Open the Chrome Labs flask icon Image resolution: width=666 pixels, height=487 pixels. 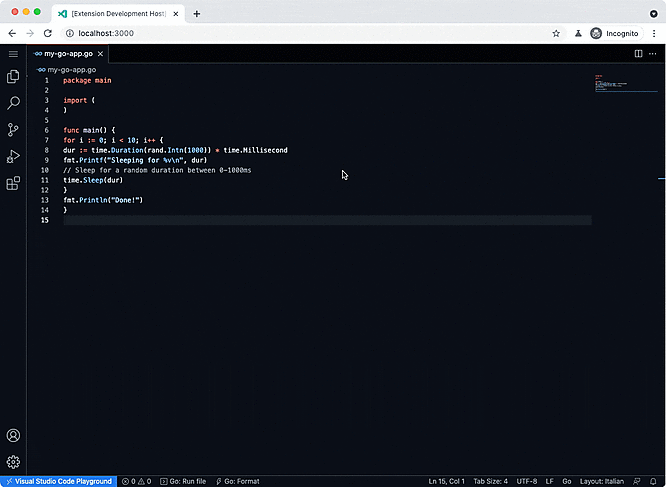coord(578,34)
